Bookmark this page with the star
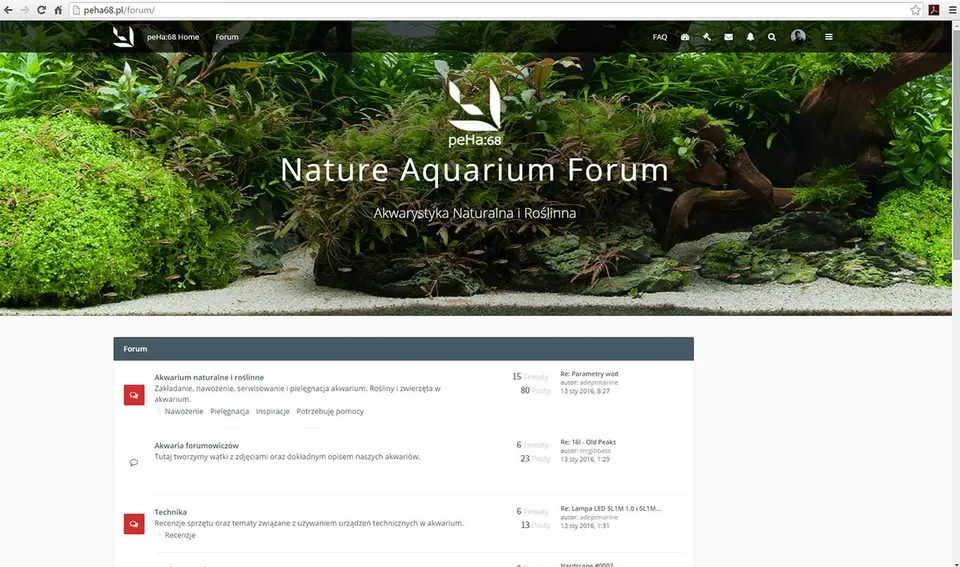This screenshot has width=960, height=567. [915, 10]
